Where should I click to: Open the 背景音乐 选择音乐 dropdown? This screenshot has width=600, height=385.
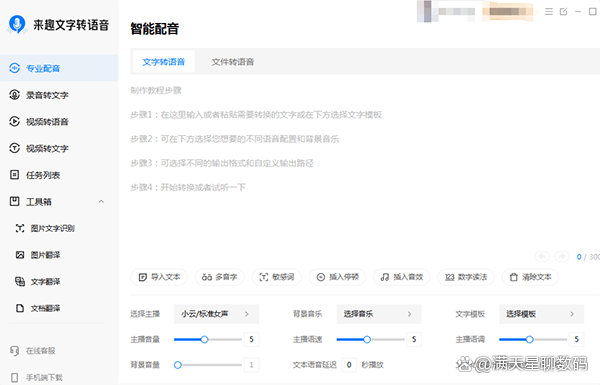coord(379,314)
